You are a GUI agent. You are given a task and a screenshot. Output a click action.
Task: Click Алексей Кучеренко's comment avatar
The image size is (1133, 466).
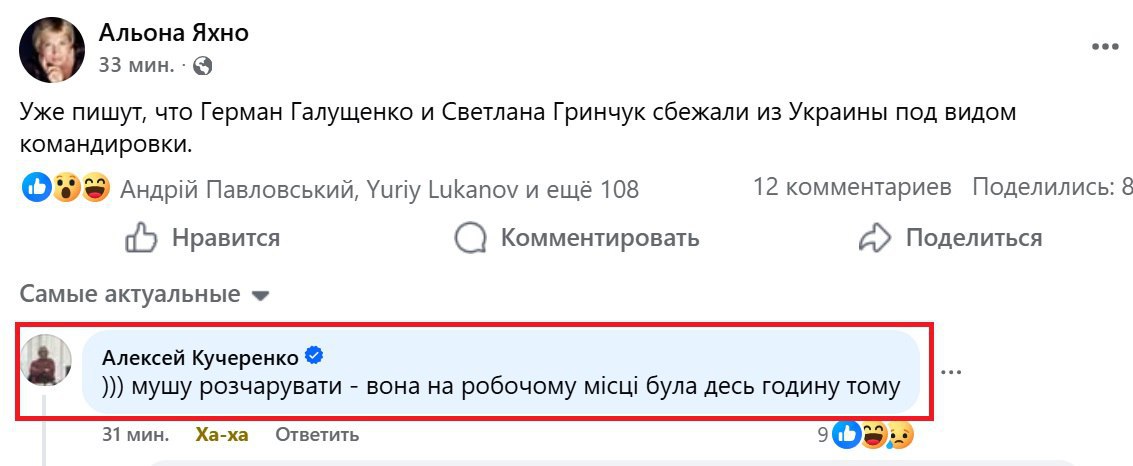tap(46, 361)
